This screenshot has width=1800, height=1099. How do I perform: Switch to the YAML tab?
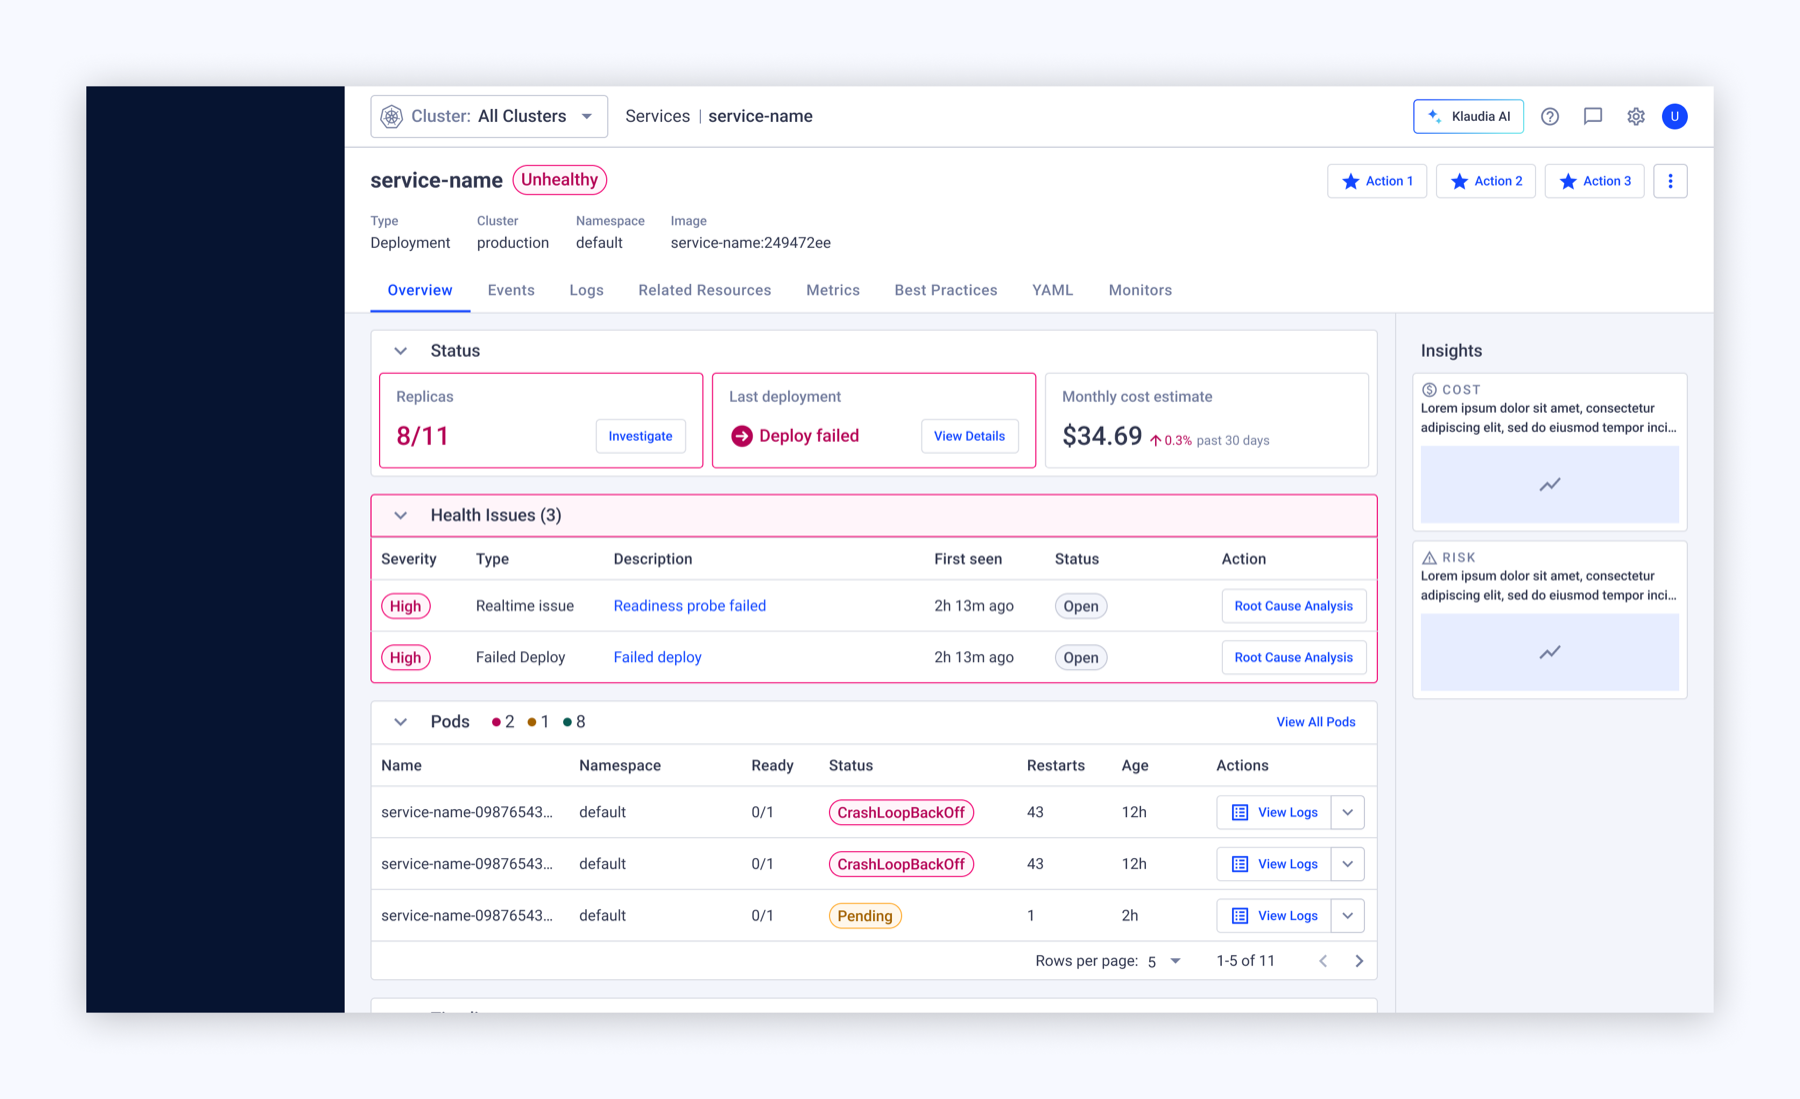pos(1052,290)
